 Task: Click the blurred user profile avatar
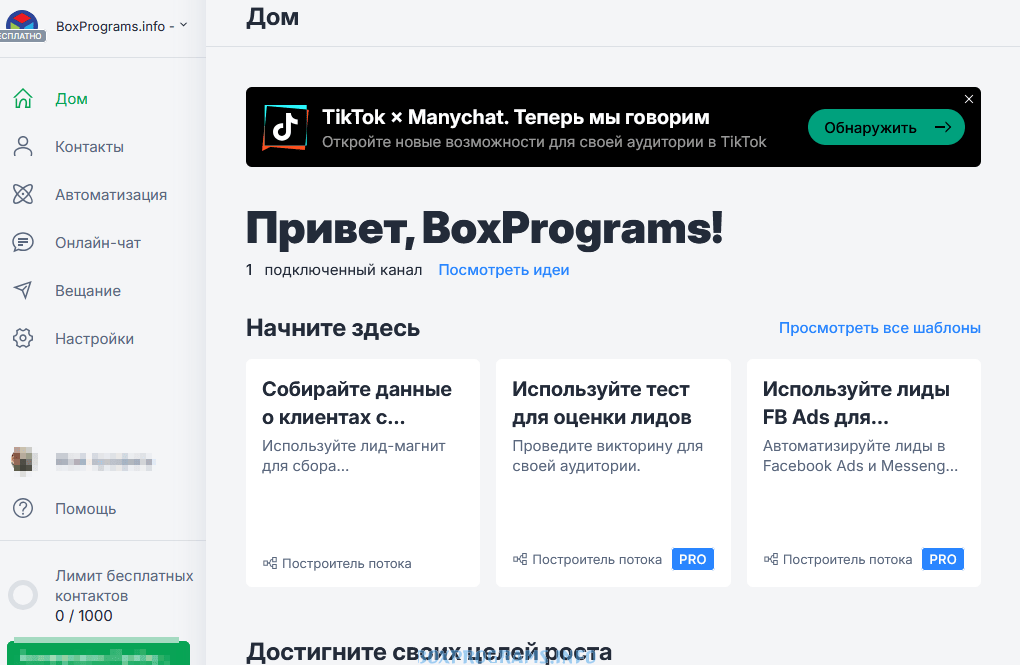pos(22,461)
